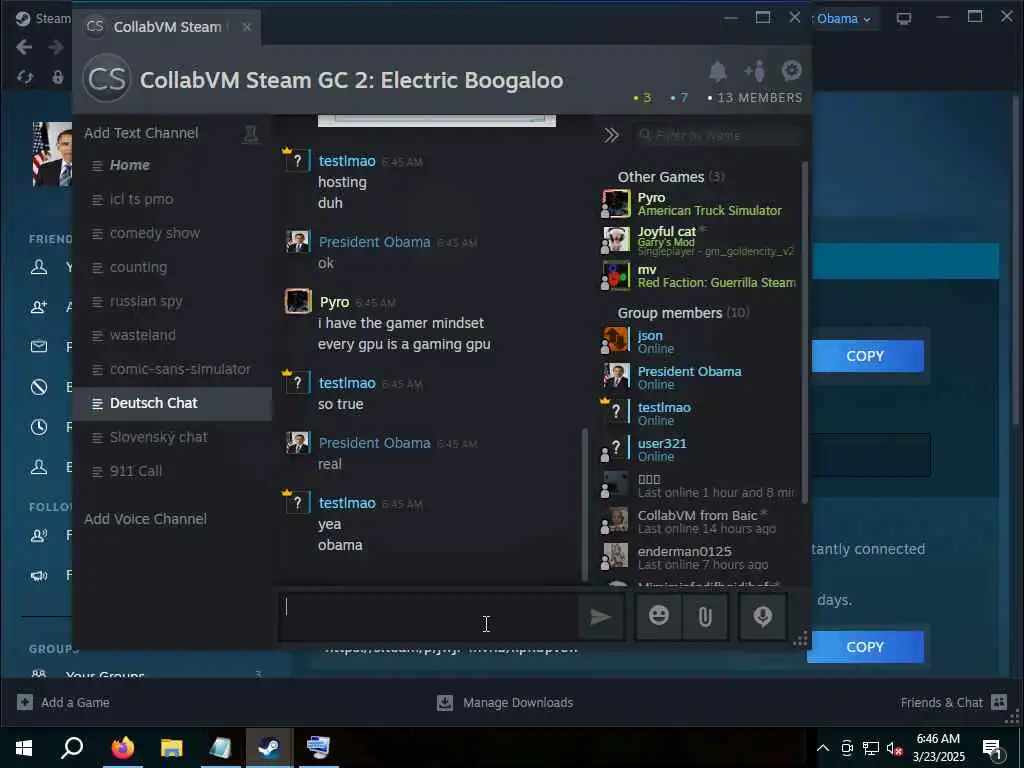Collapse the member list with double-chevron
1024x768 pixels.
click(611, 135)
